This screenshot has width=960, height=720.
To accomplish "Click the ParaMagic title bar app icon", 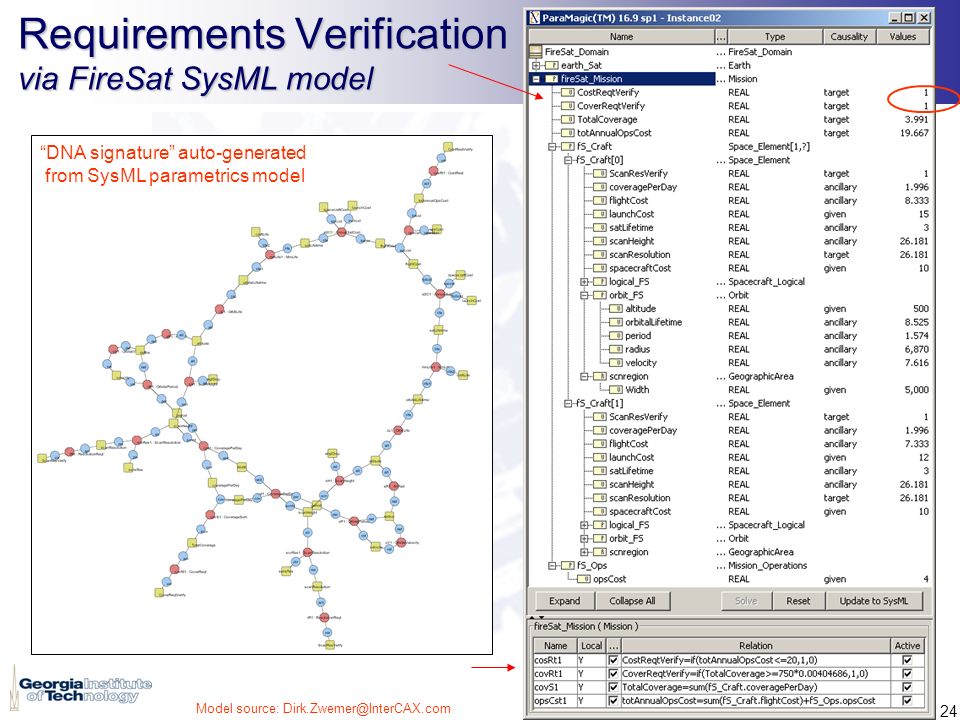I will tap(534, 18).
